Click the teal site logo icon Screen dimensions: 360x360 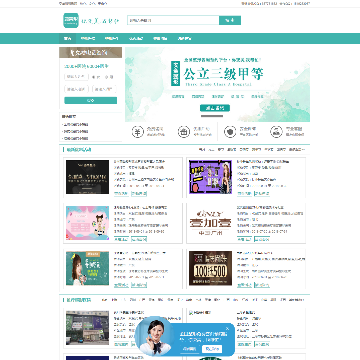coord(71,20)
